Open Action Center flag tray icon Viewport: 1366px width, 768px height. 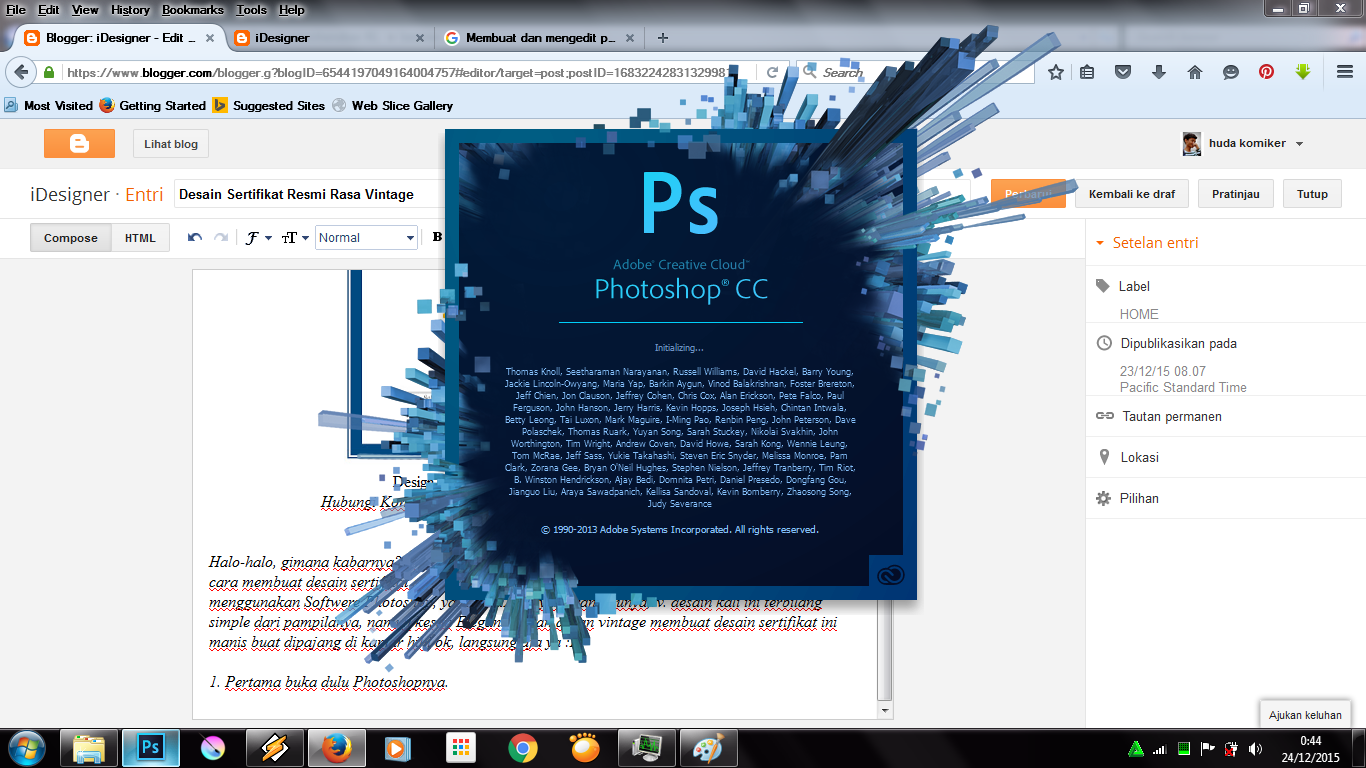pyautogui.click(x=1207, y=748)
